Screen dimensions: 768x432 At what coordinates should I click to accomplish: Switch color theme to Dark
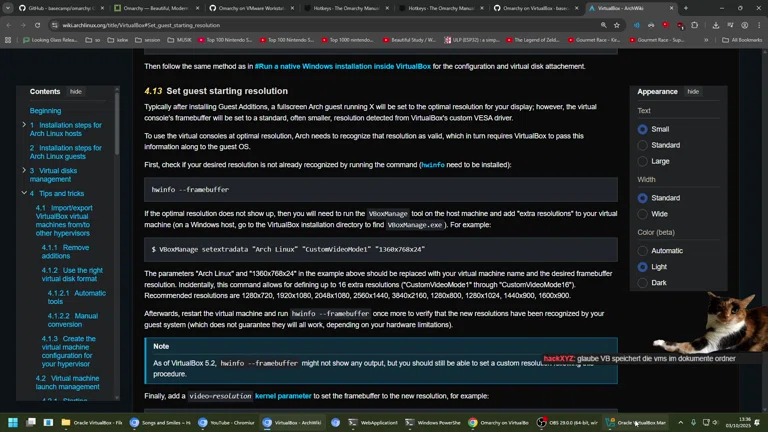(643, 283)
